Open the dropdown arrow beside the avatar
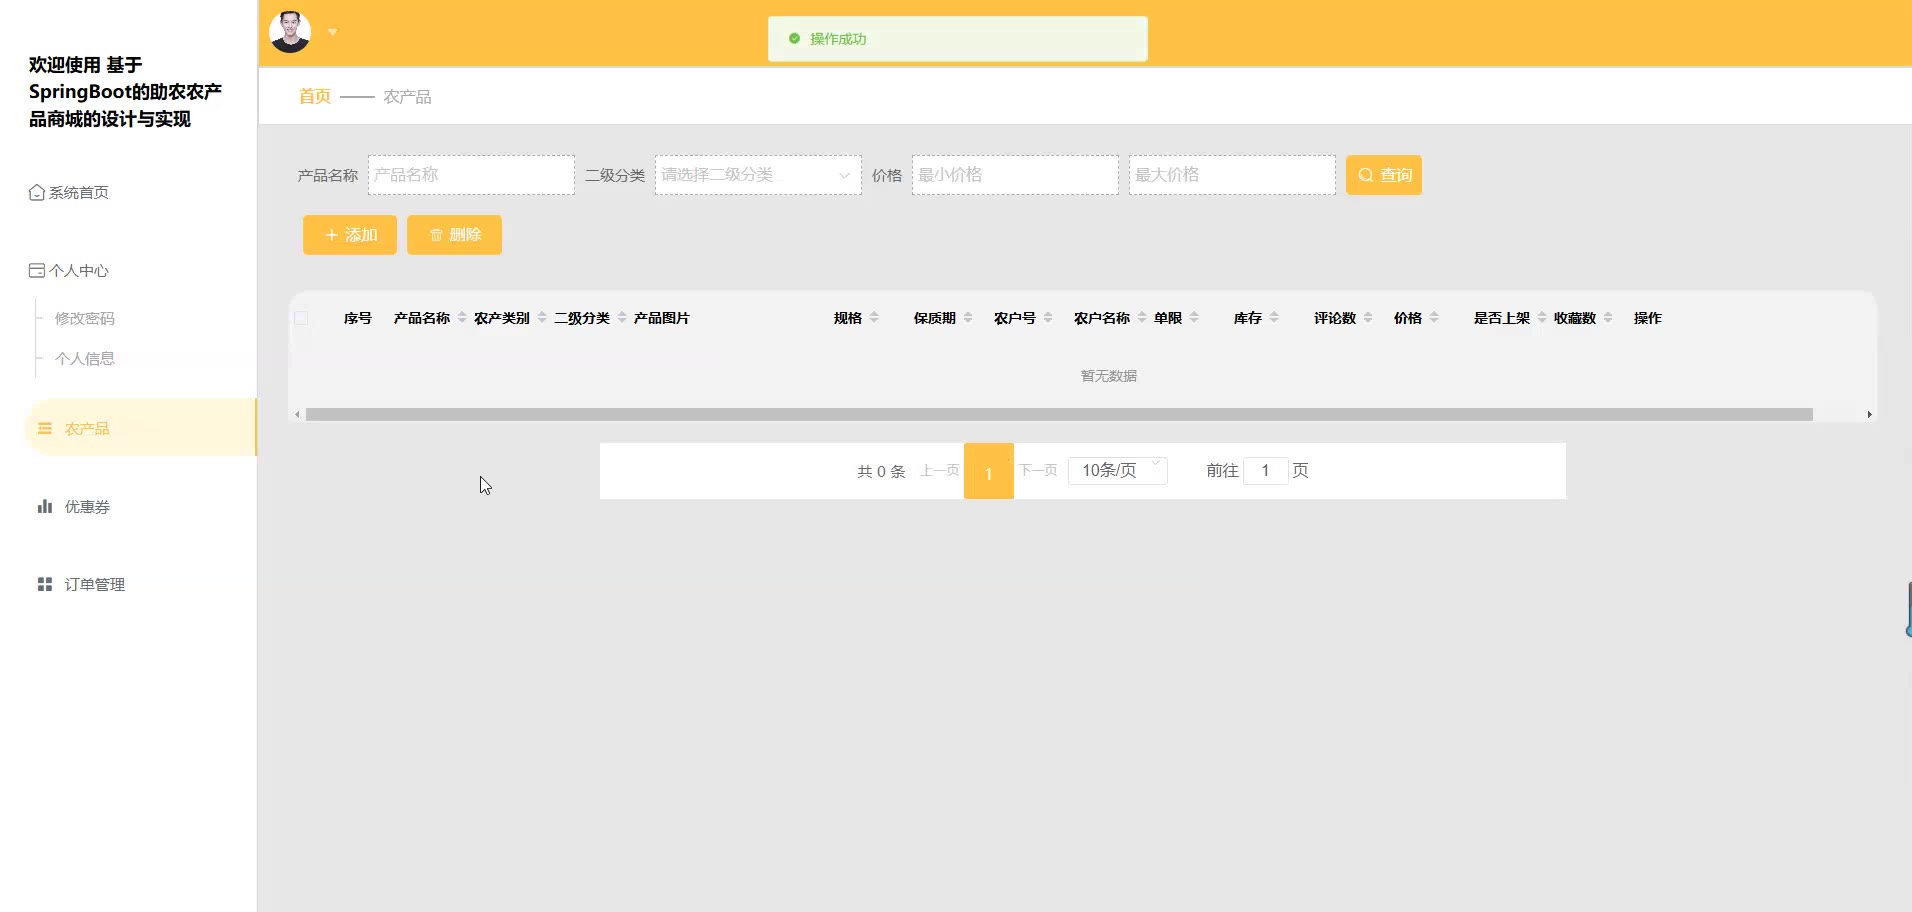The image size is (1912, 912). coord(333,32)
